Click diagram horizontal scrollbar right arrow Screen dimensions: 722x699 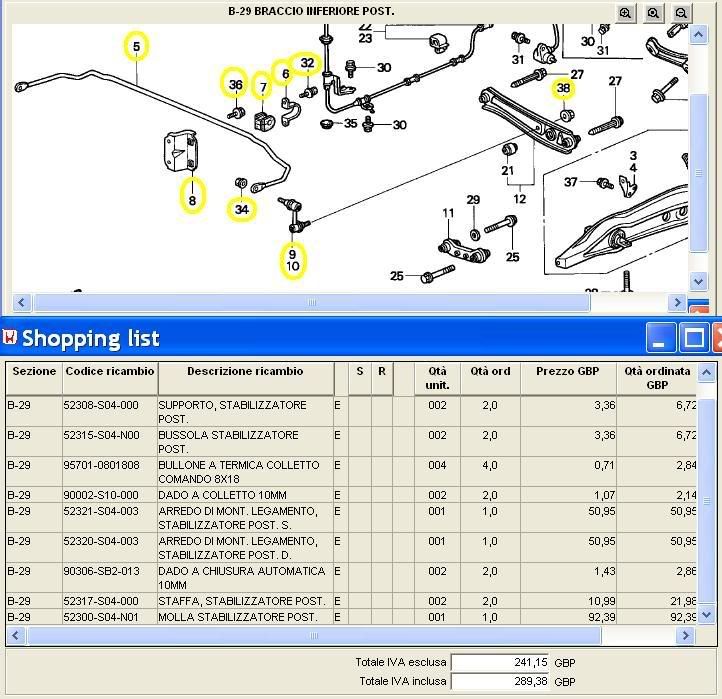tap(677, 303)
